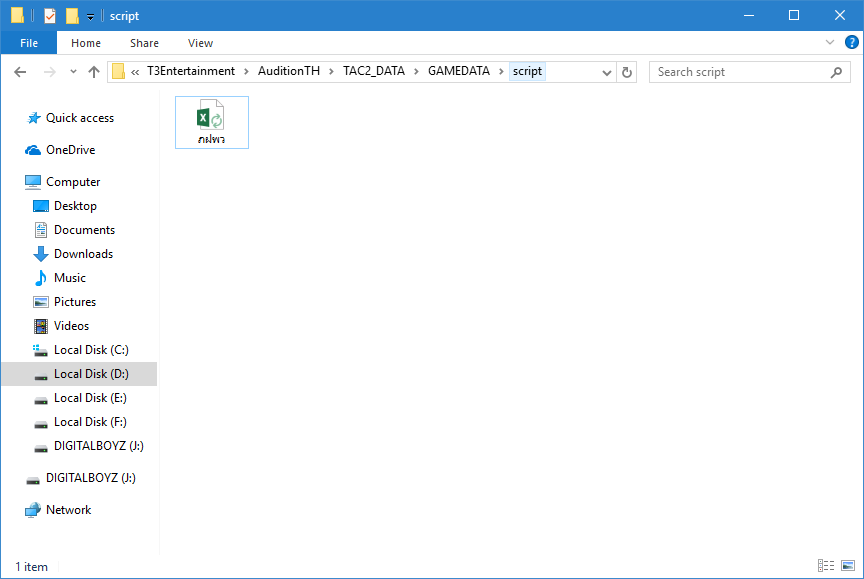Viewport: 864px width, 579px height.
Task: Click the New folder icon in quick access toolbar
Action: click(72, 16)
